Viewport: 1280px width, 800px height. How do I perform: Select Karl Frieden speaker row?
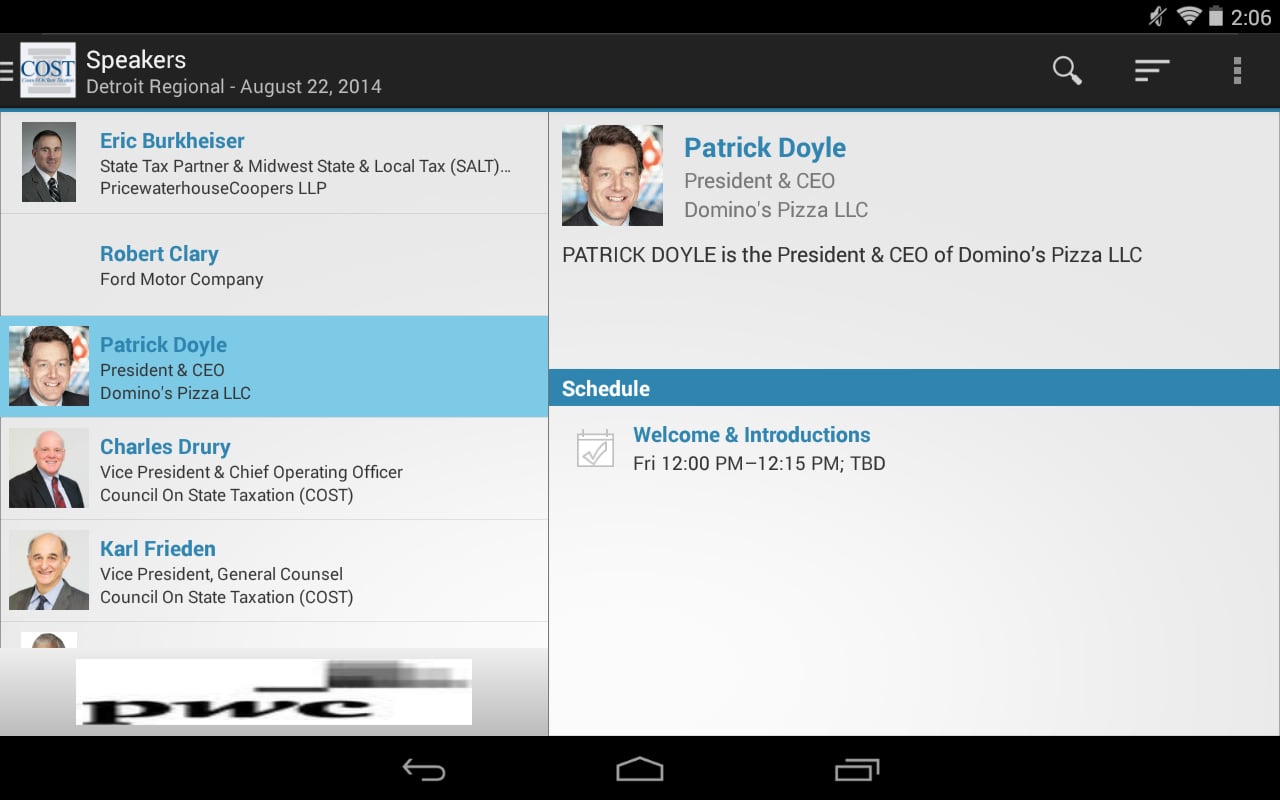(274, 571)
